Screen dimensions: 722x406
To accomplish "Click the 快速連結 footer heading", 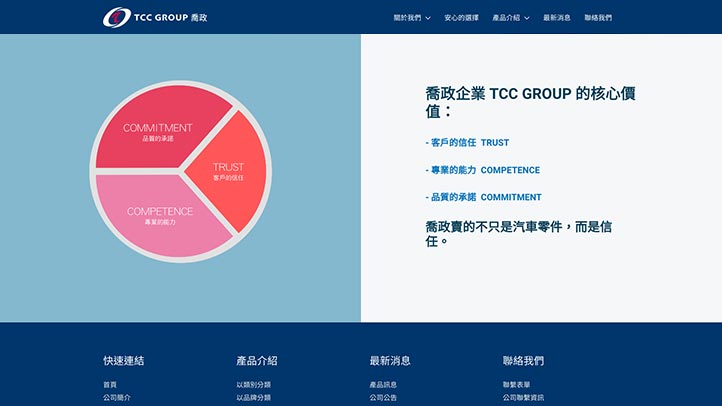I will click(x=123, y=360).
